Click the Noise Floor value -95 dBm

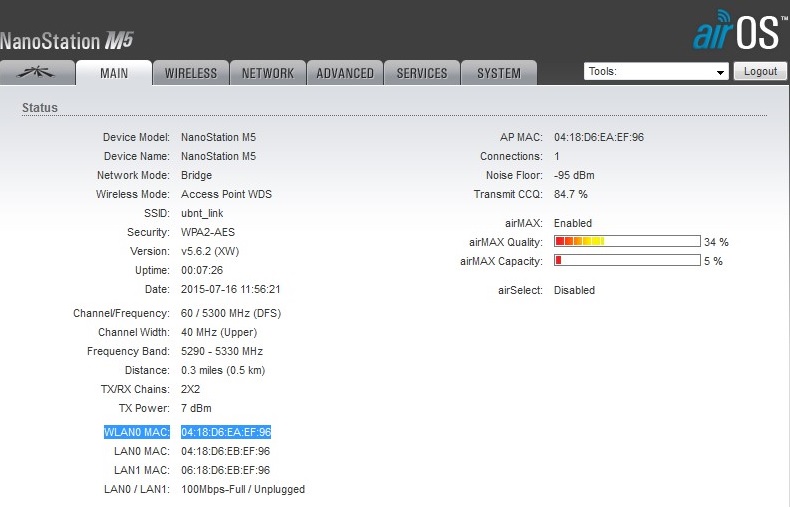(x=574, y=175)
